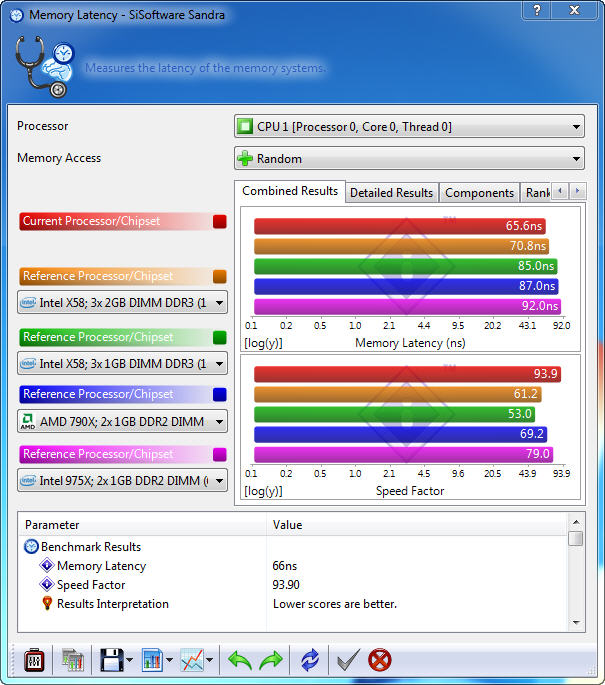Refresh the benchmark with blue arrows icon
The height and width of the screenshot is (685, 605).
click(310, 660)
